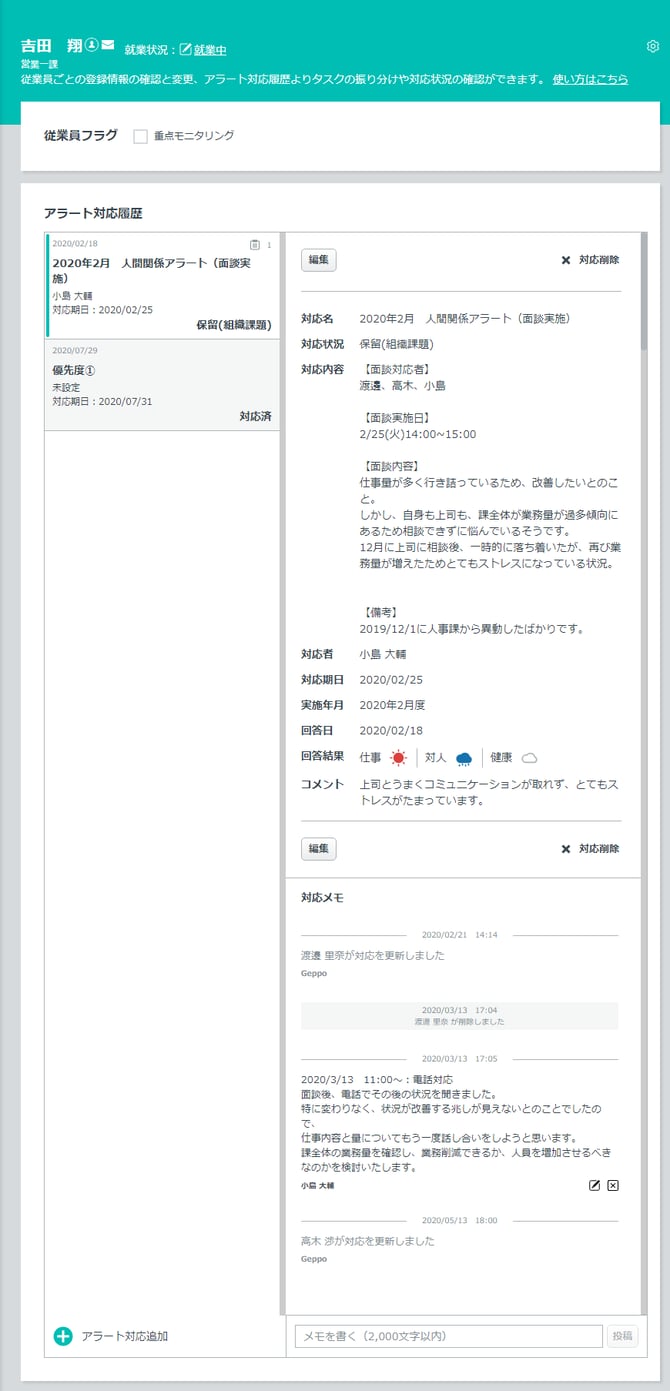Viewport: 670px width, 1391px height.
Task: Click the 対応状況 value 保留(組織課題) in details
Action: [x=396, y=344]
